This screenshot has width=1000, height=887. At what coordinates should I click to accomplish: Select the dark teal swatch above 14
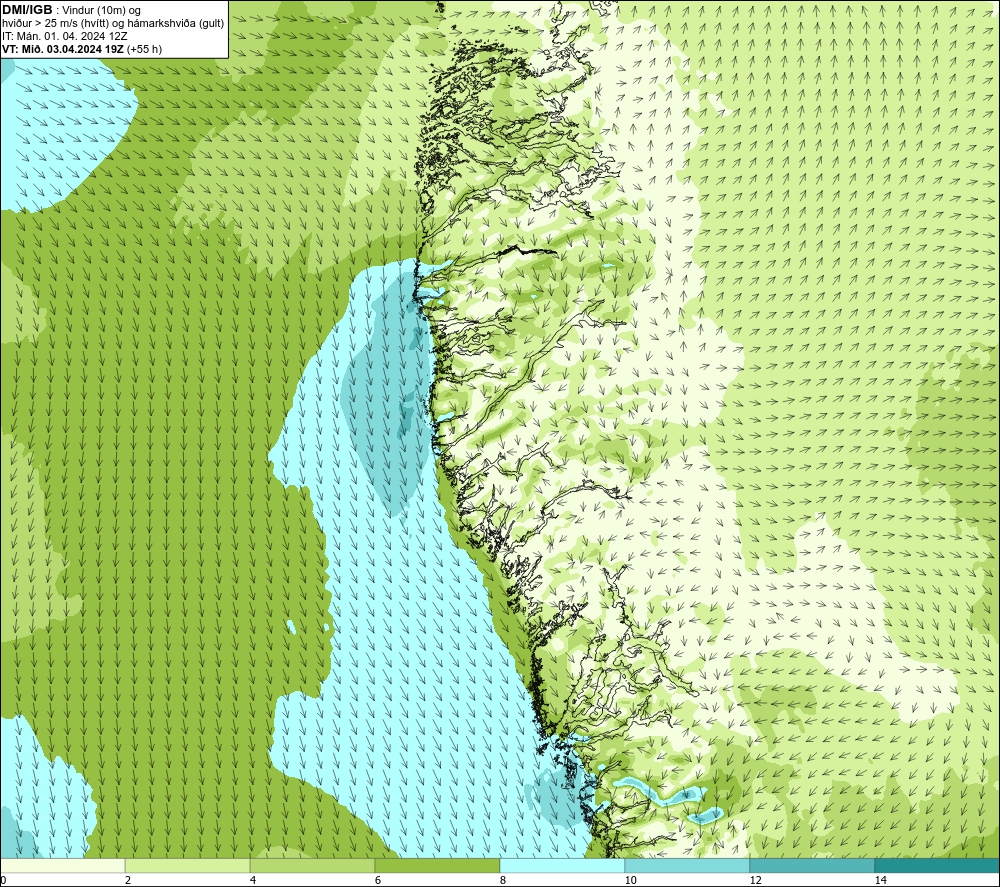click(x=937, y=865)
